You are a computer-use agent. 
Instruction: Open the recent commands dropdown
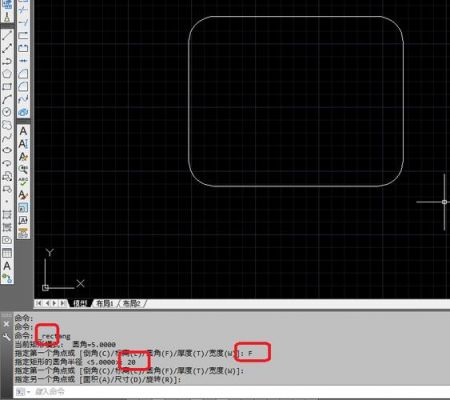[x=23, y=392]
